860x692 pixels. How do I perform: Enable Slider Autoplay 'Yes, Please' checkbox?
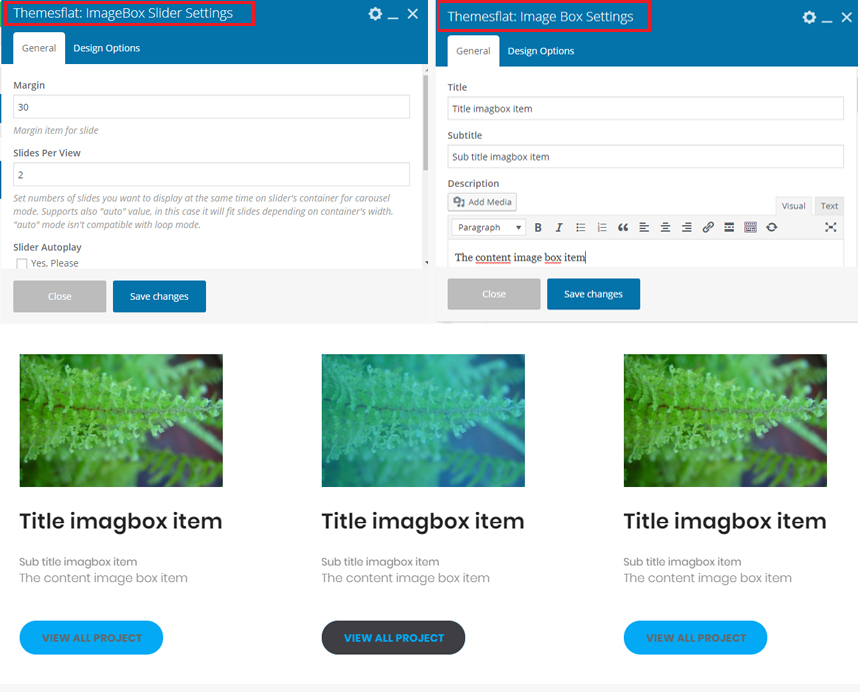tap(21, 264)
